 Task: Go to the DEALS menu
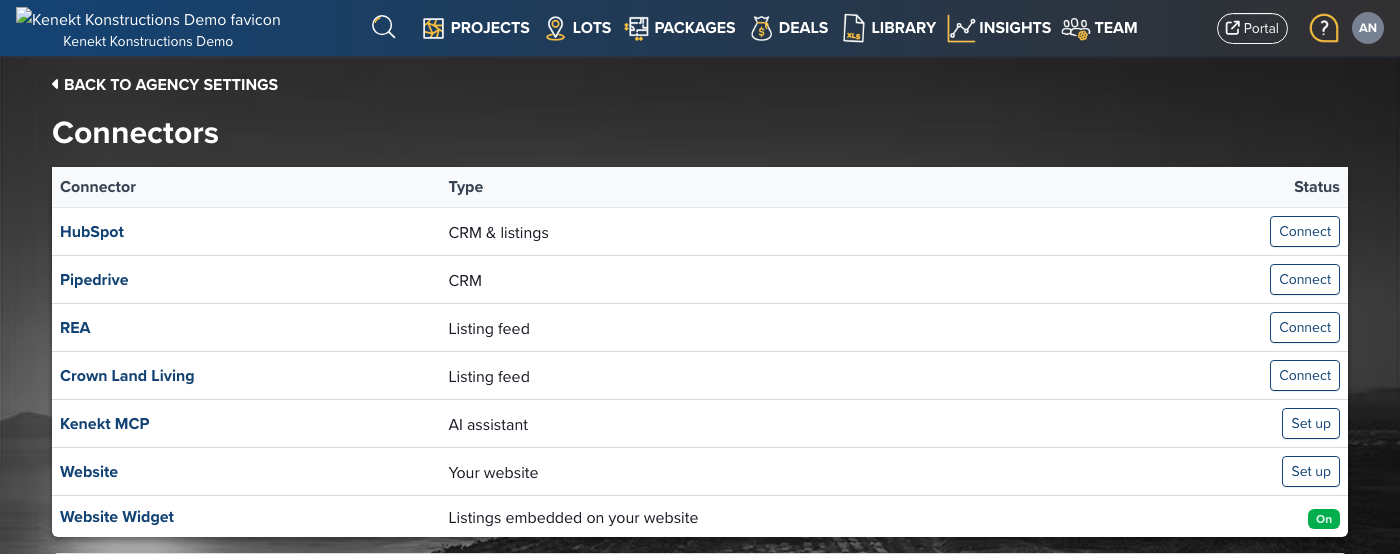(804, 28)
